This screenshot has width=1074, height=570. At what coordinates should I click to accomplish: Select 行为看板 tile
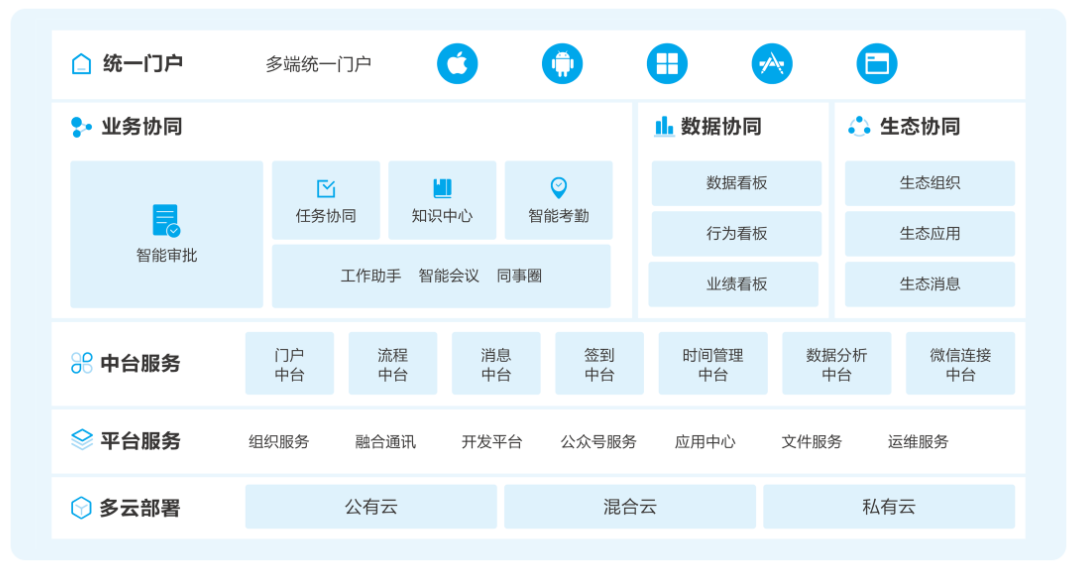coord(736,234)
